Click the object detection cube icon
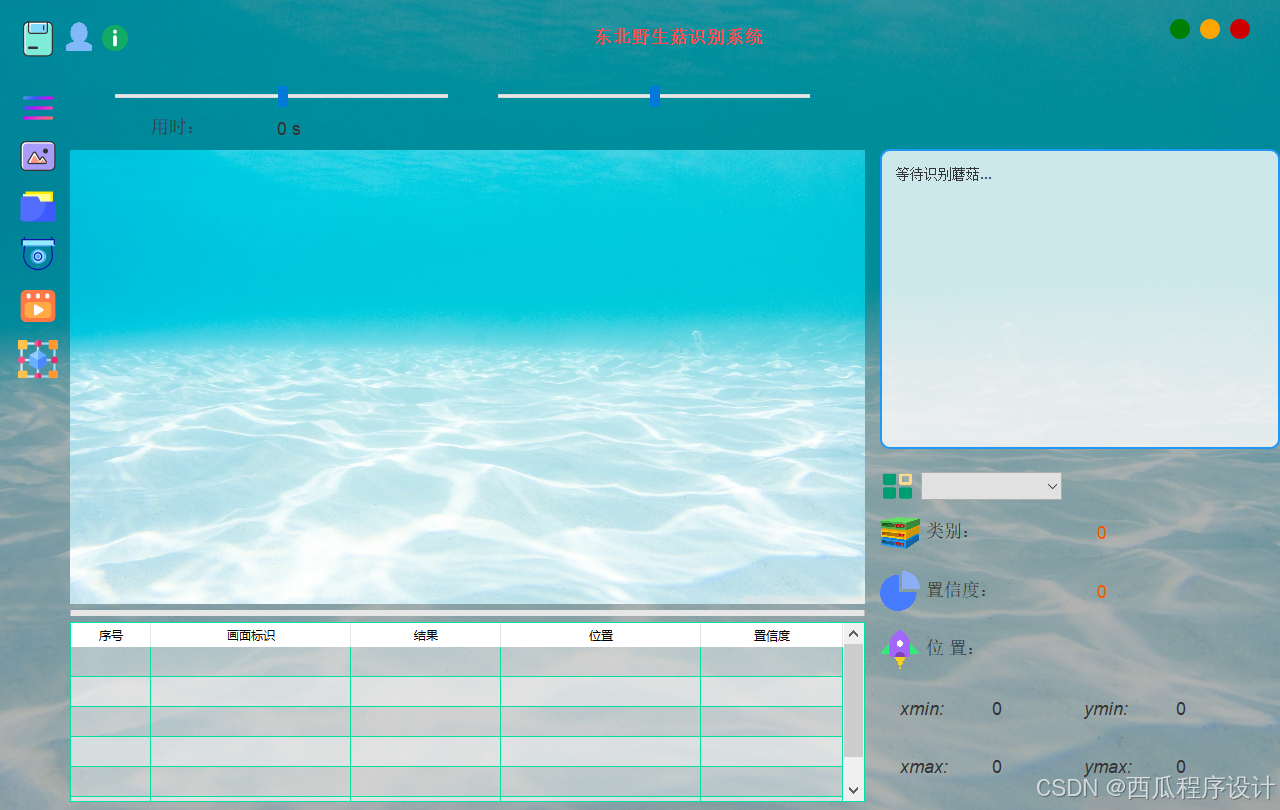 pos(38,358)
